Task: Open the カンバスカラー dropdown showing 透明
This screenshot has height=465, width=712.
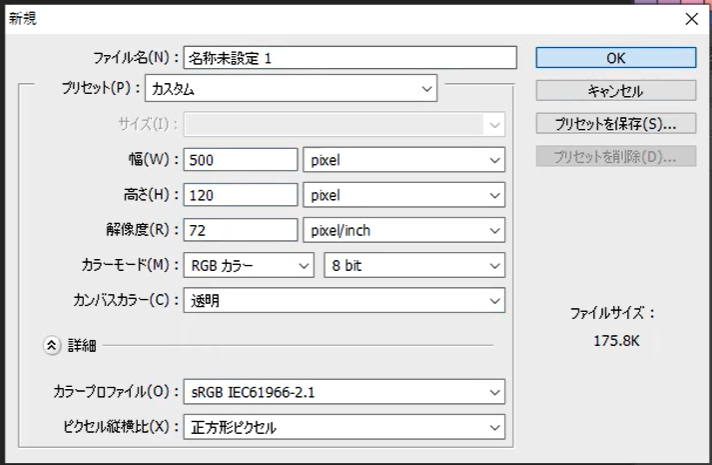Action: coord(343,300)
